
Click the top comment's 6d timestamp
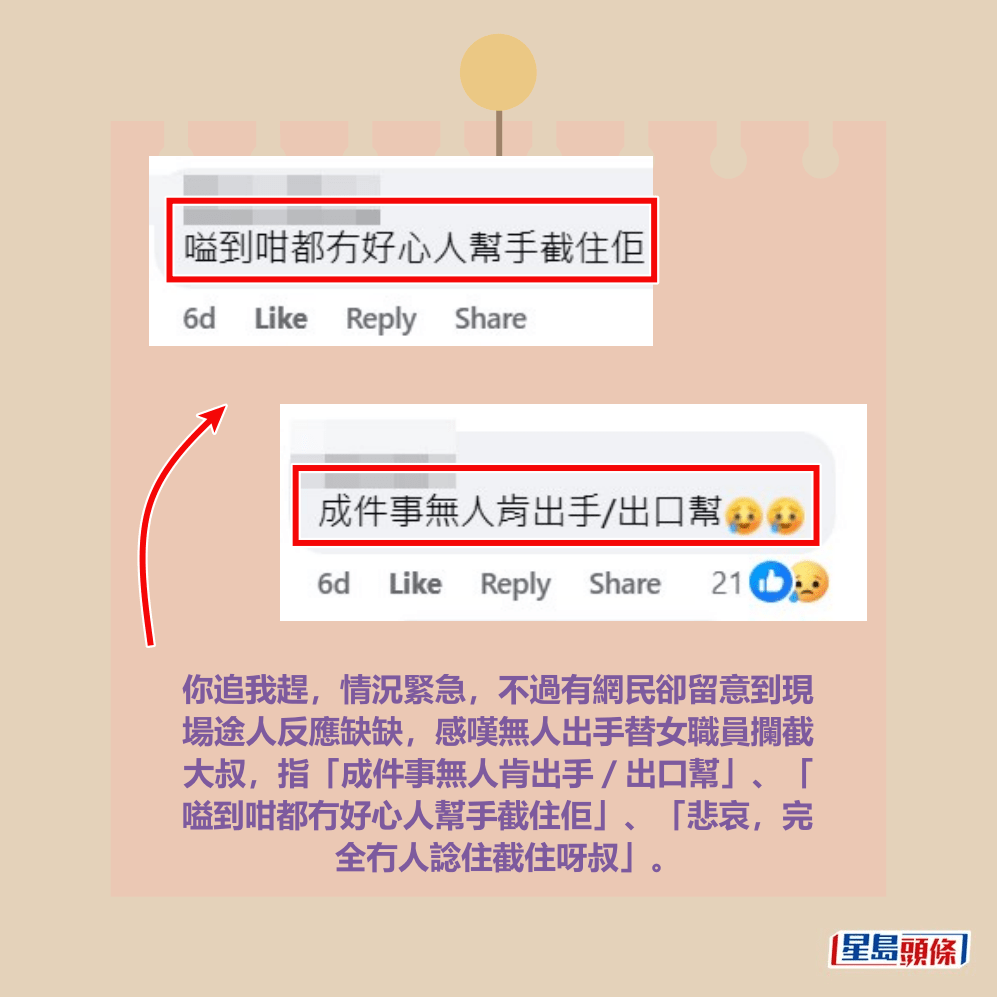tap(199, 319)
